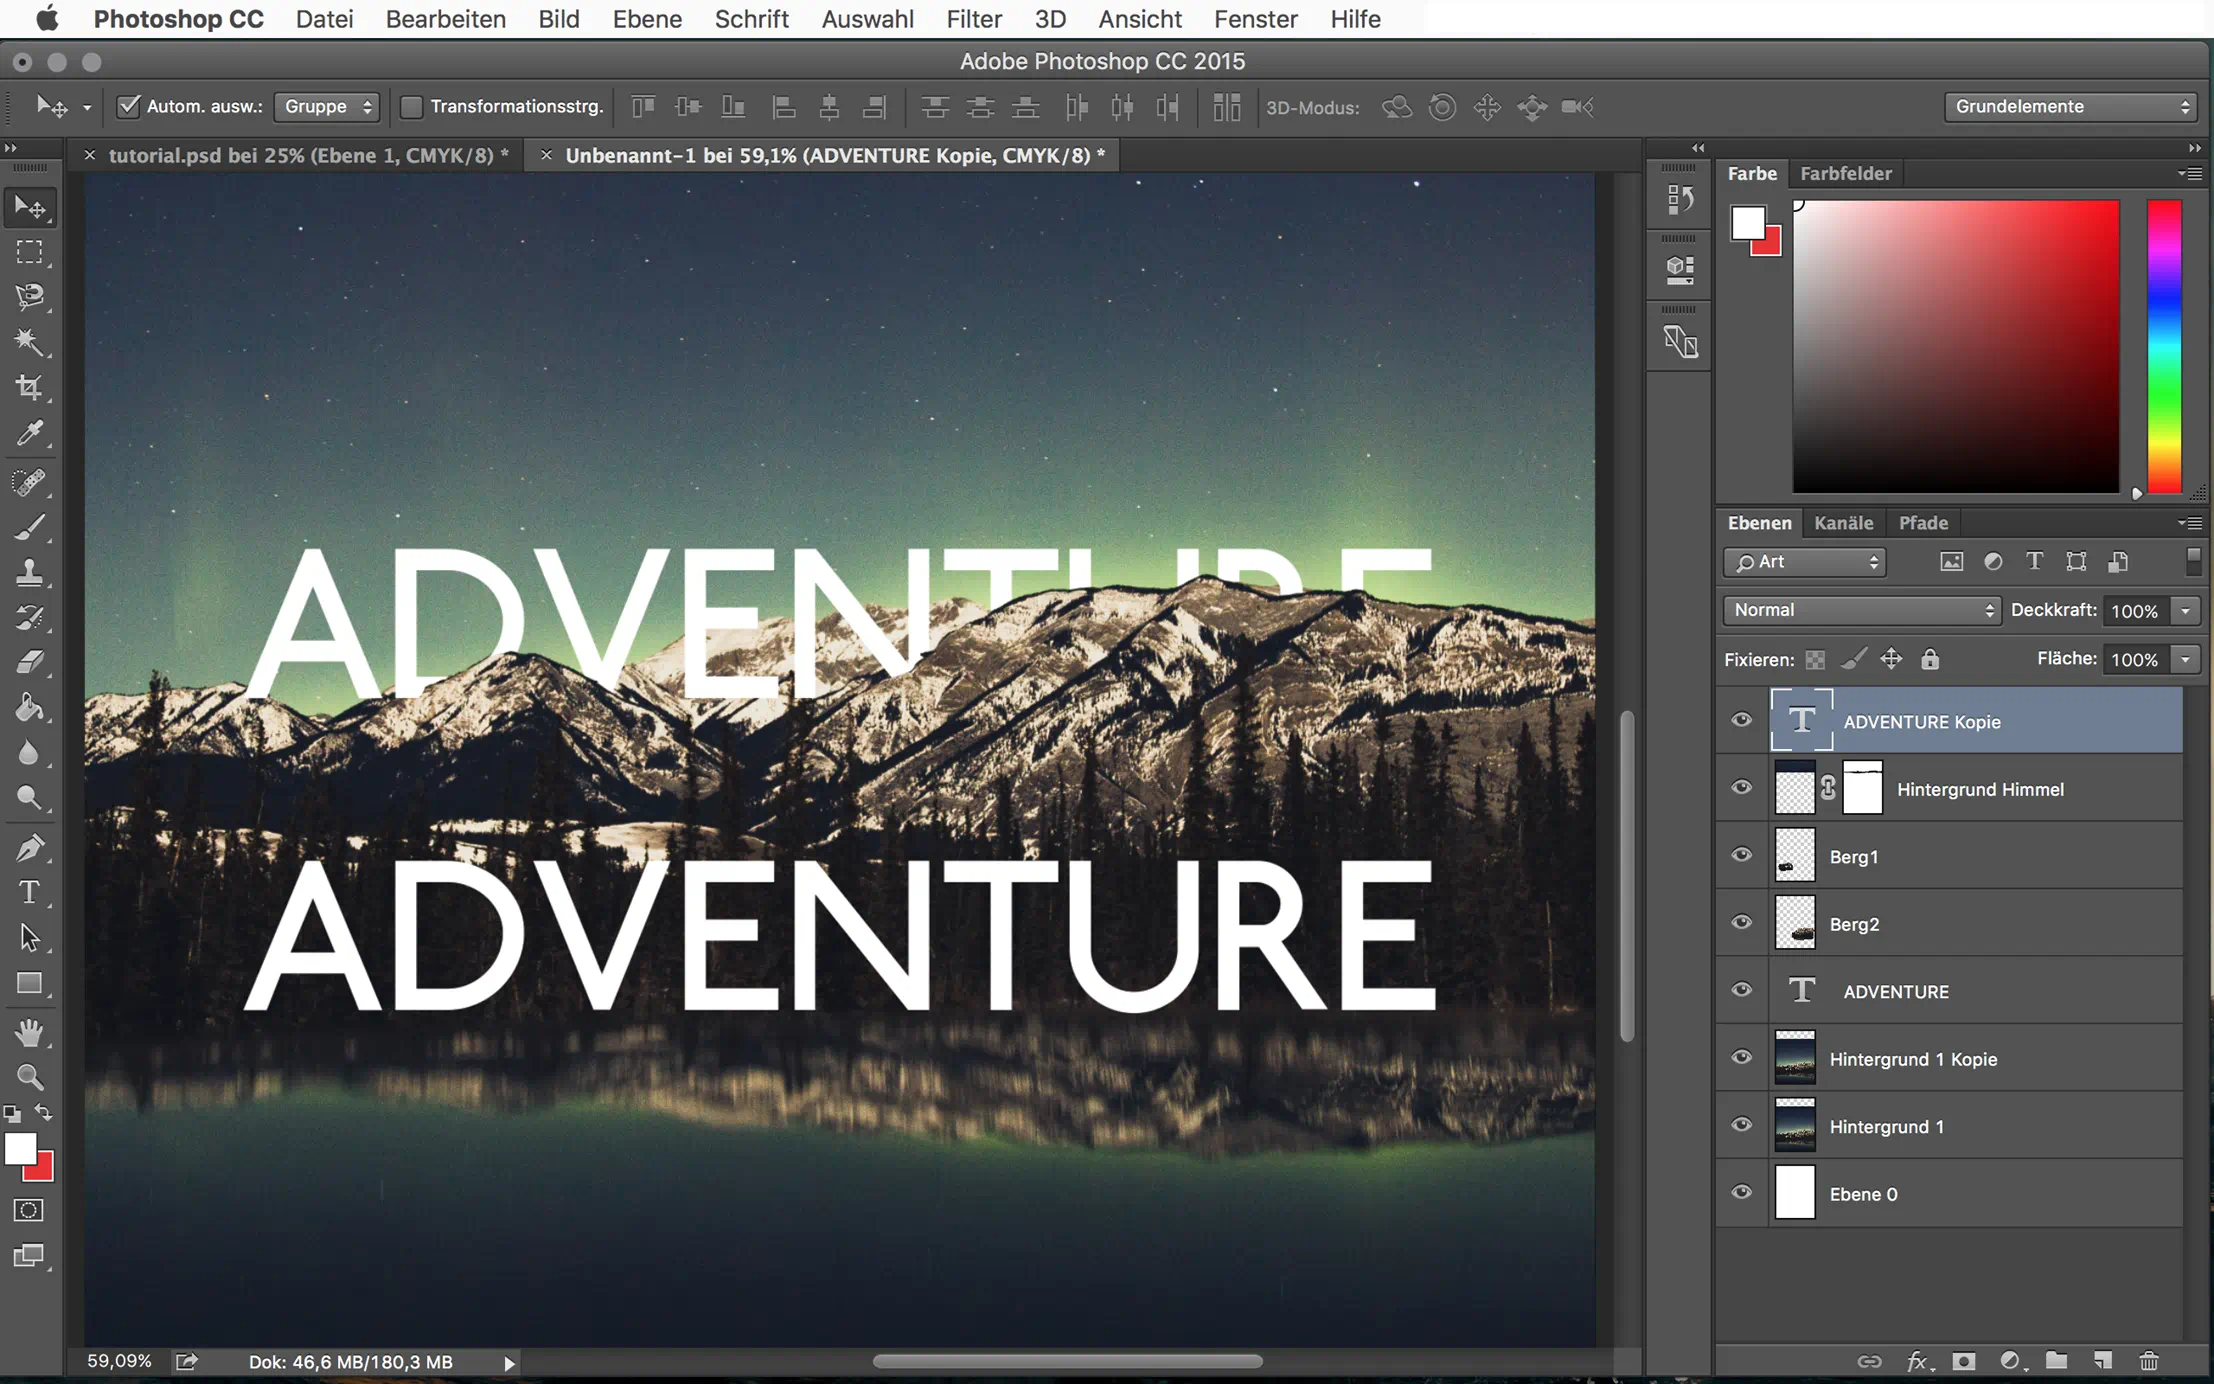
Task: Pick the Eyedropper tool
Action: (29, 433)
